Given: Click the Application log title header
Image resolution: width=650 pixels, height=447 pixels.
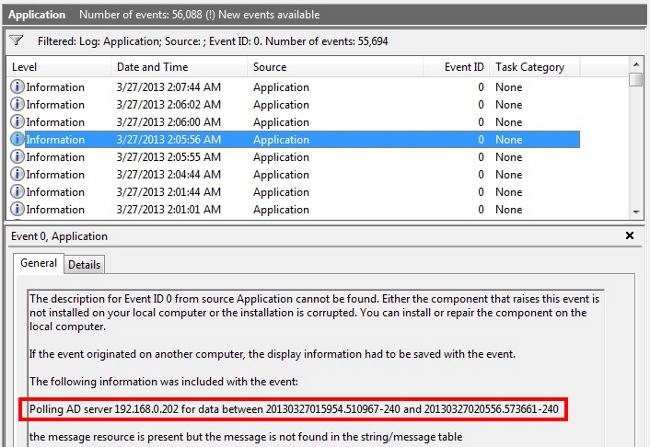Looking at the screenshot, I should 36,15.
